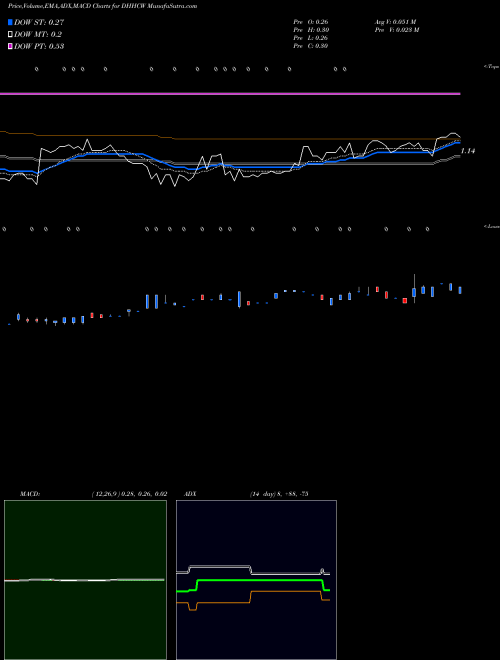Click the chart title mentioning MunafaSutra.com

[x=102, y=6]
